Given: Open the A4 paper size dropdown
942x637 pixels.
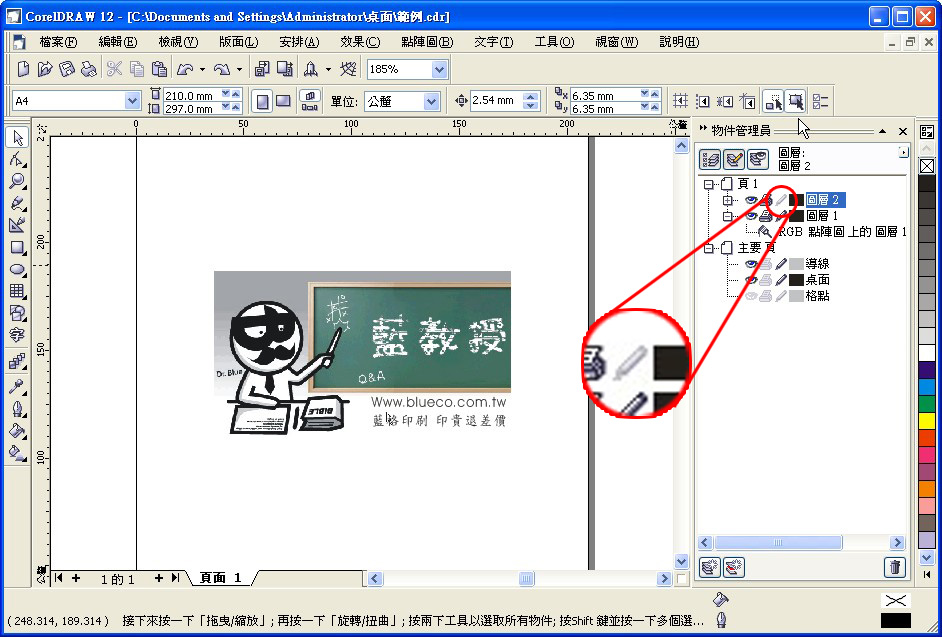Looking at the screenshot, I should (133, 102).
